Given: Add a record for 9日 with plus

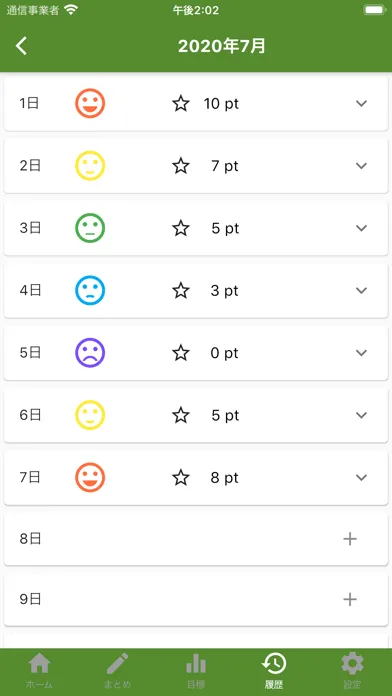Looking at the screenshot, I should pos(350,600).
